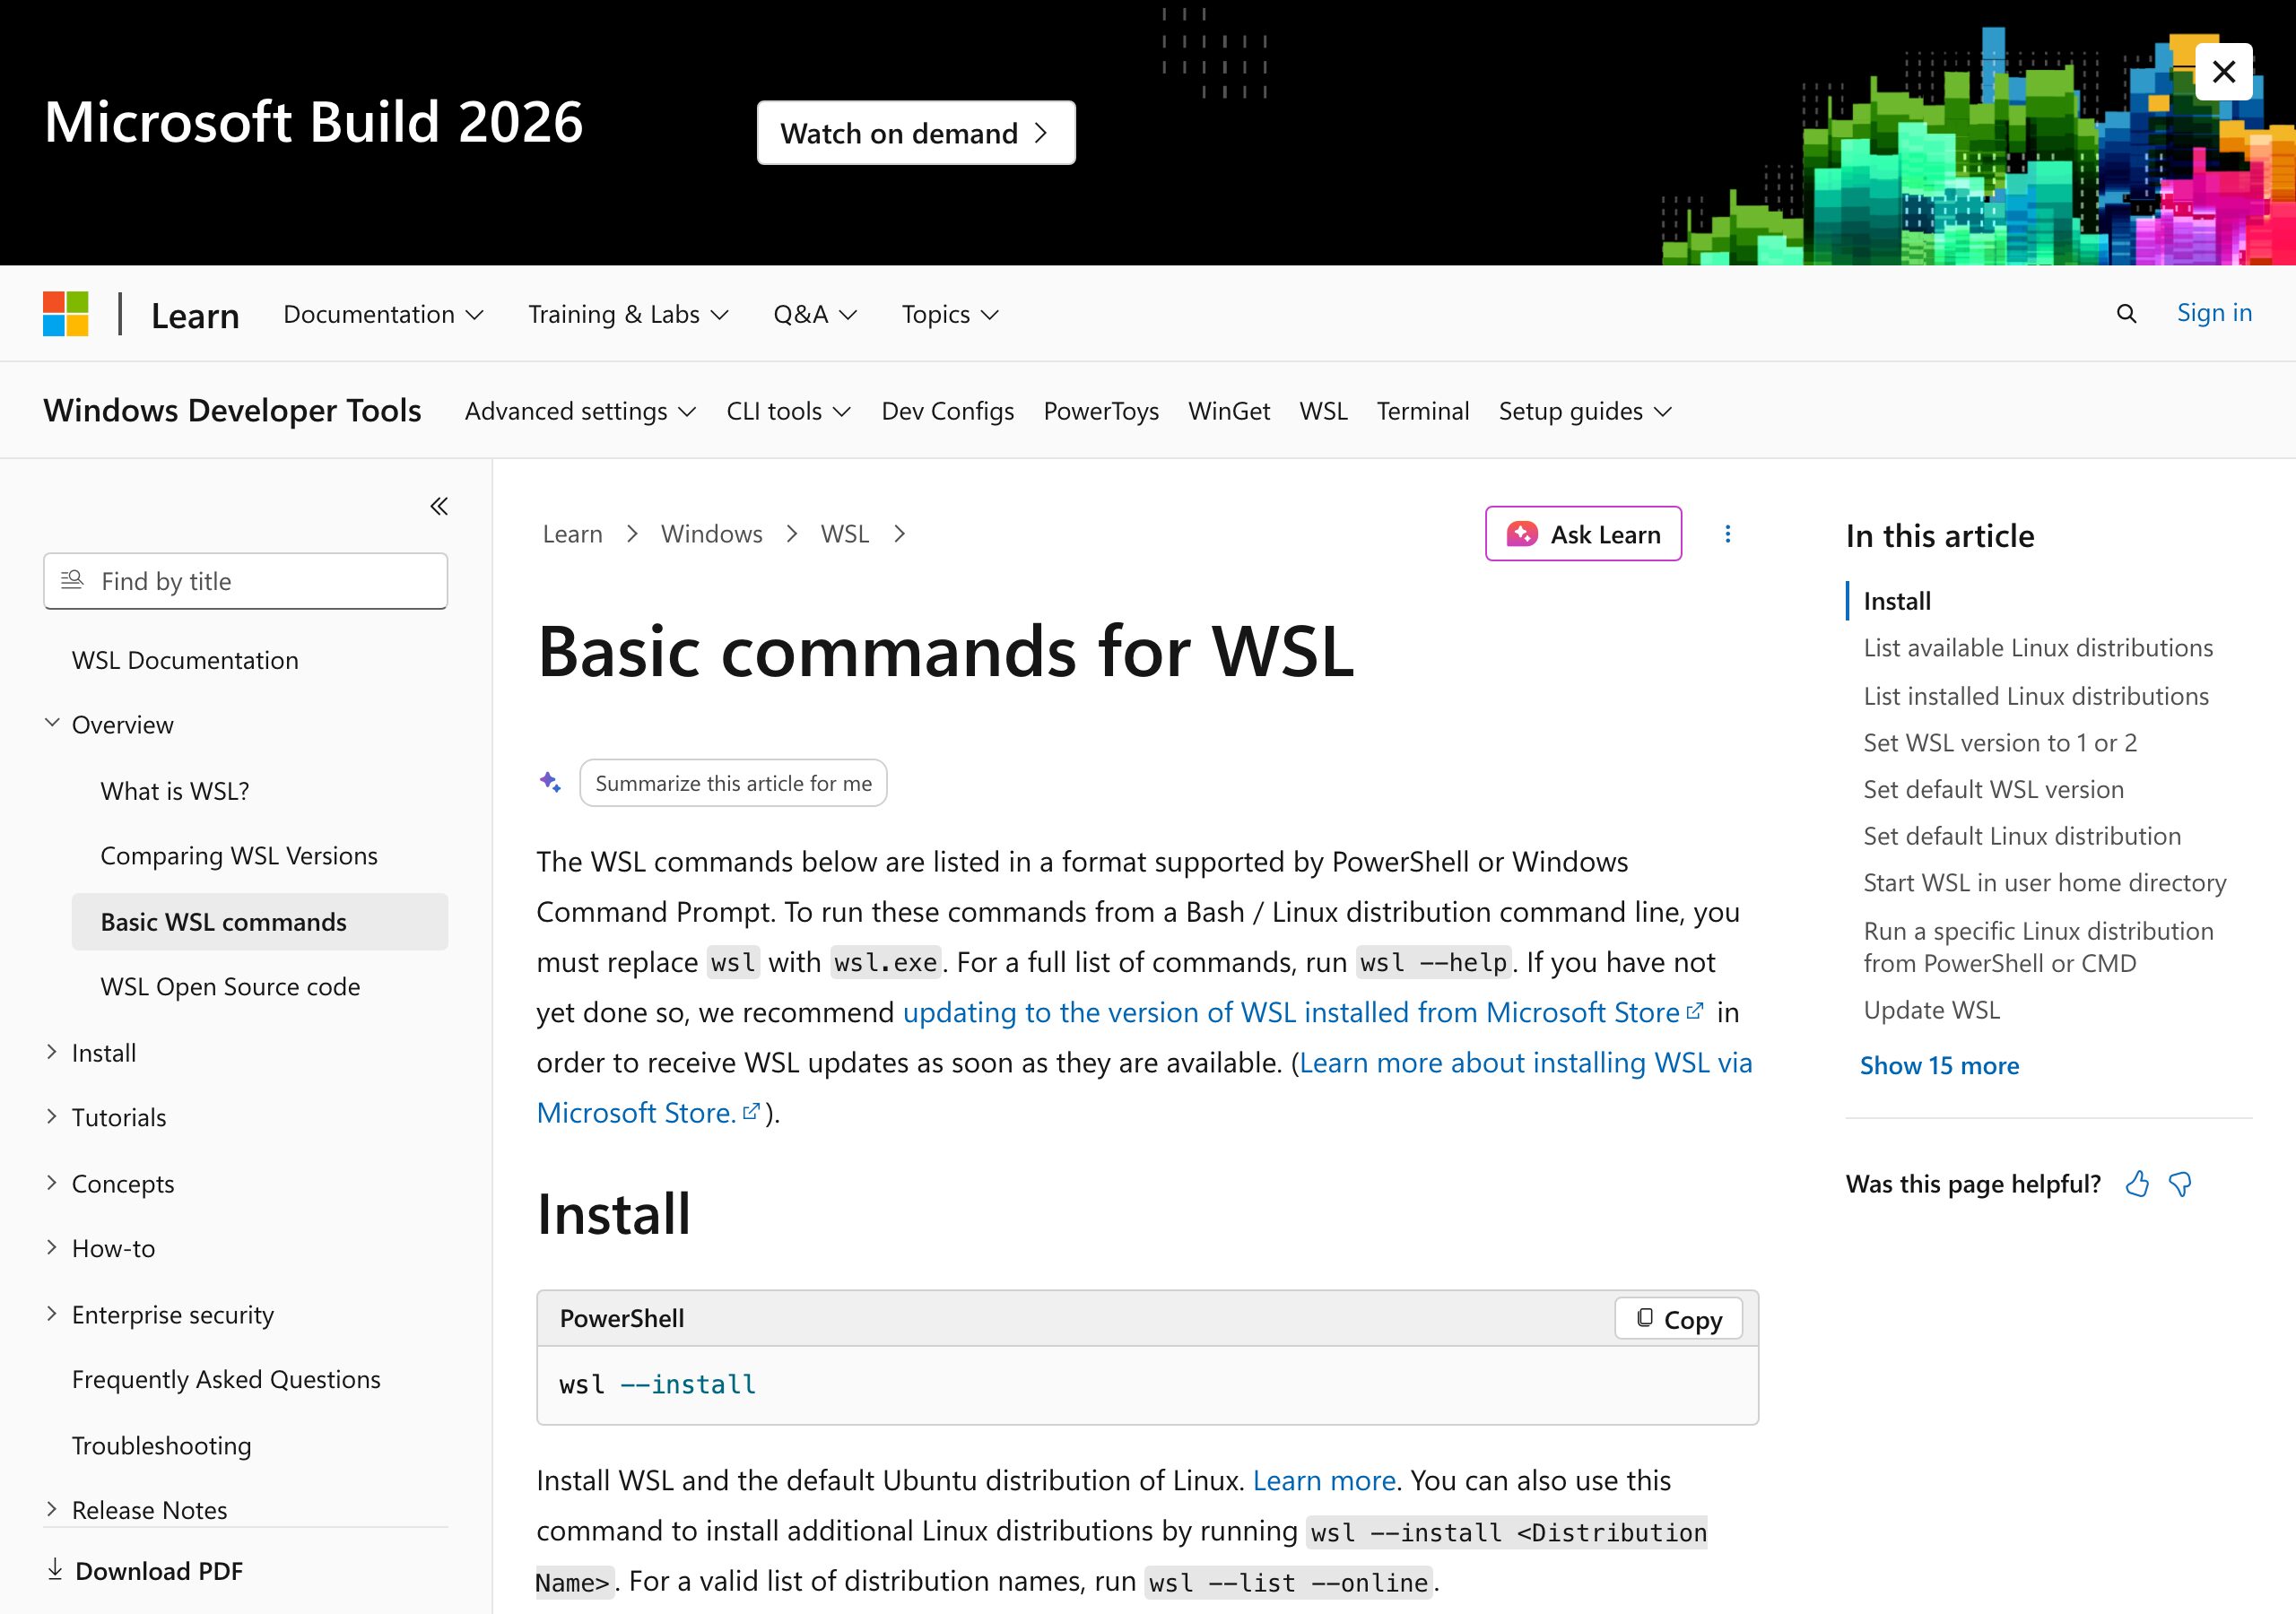Expand the Advanced settings dropdown

pos(580,411)
